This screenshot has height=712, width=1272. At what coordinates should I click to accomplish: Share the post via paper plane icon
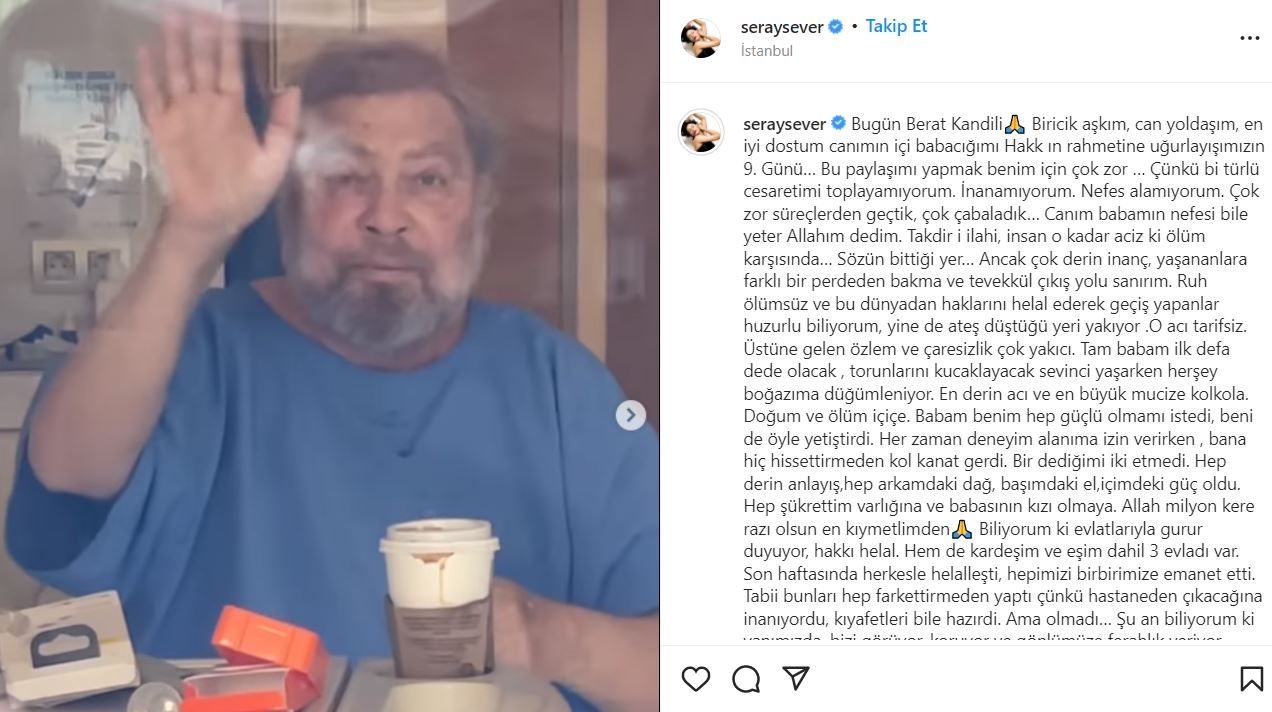pos(796,679)
